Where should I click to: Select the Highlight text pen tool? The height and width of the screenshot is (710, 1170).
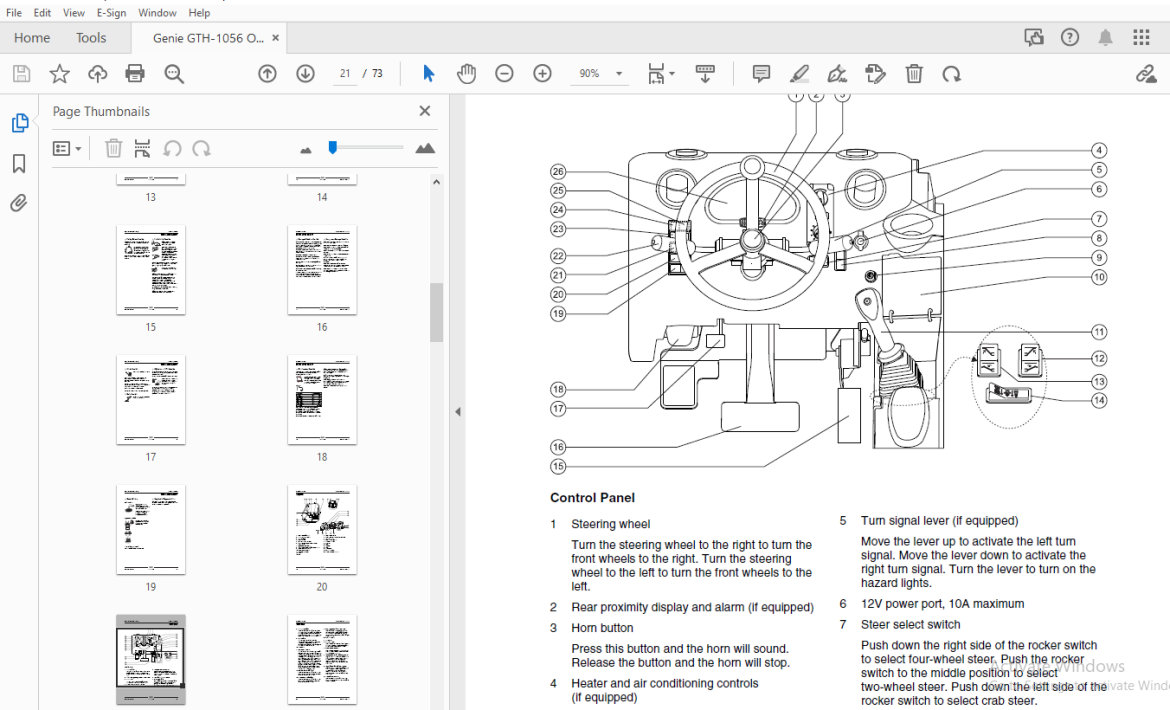click(x=799, y=73)
